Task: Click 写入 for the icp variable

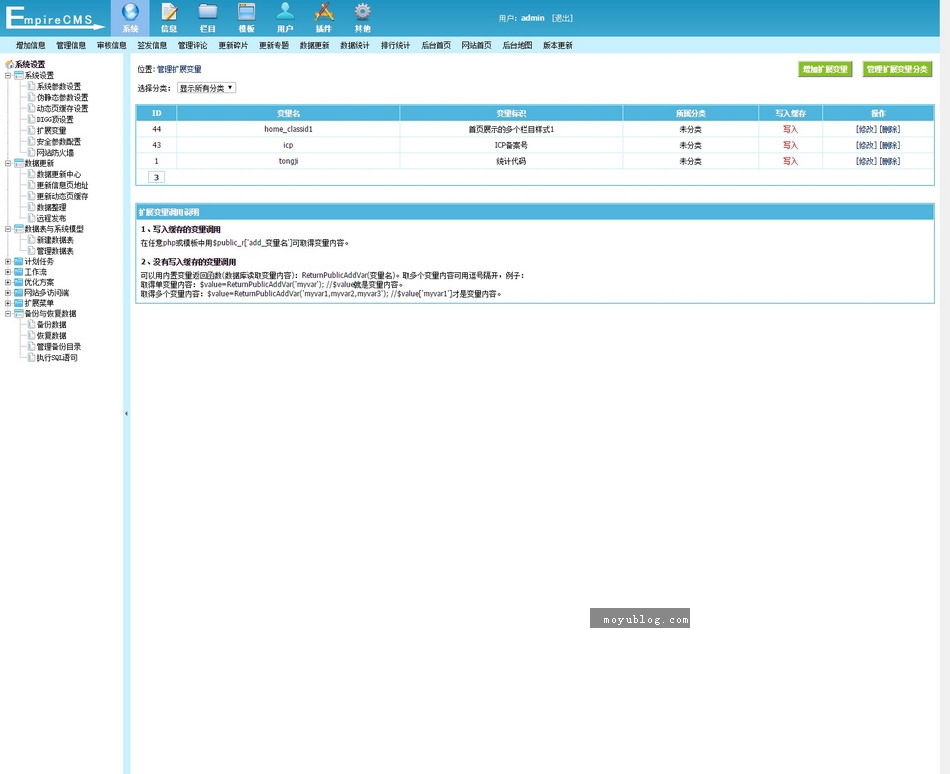Action: 790,145
